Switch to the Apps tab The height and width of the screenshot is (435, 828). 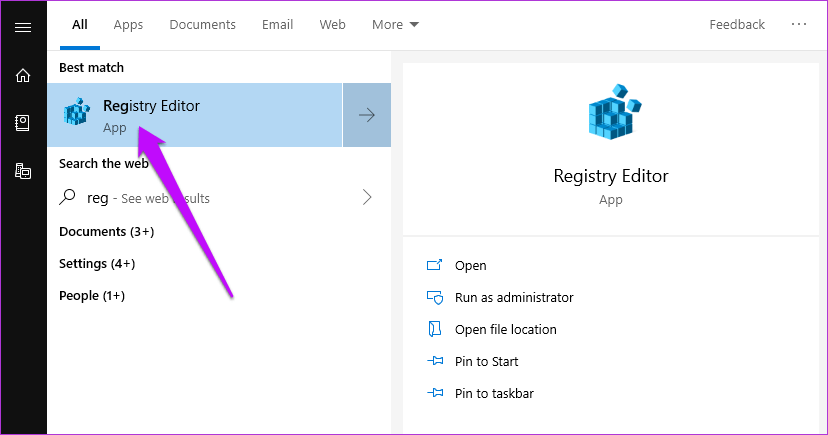(x=128, y=25)
